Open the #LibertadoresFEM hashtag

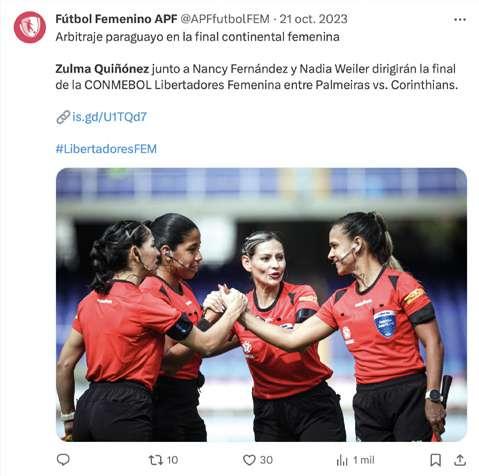[x=106, y=149]
